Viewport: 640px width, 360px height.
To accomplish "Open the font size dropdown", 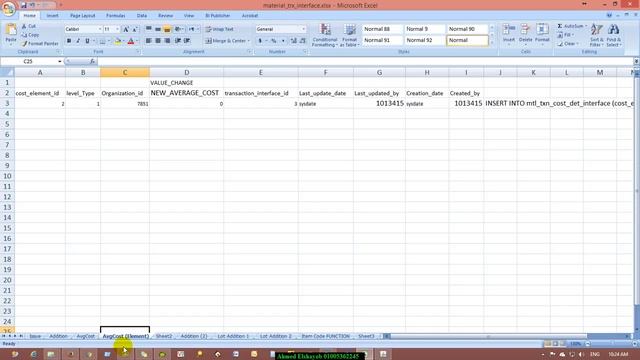I will (x=118, y=29).
